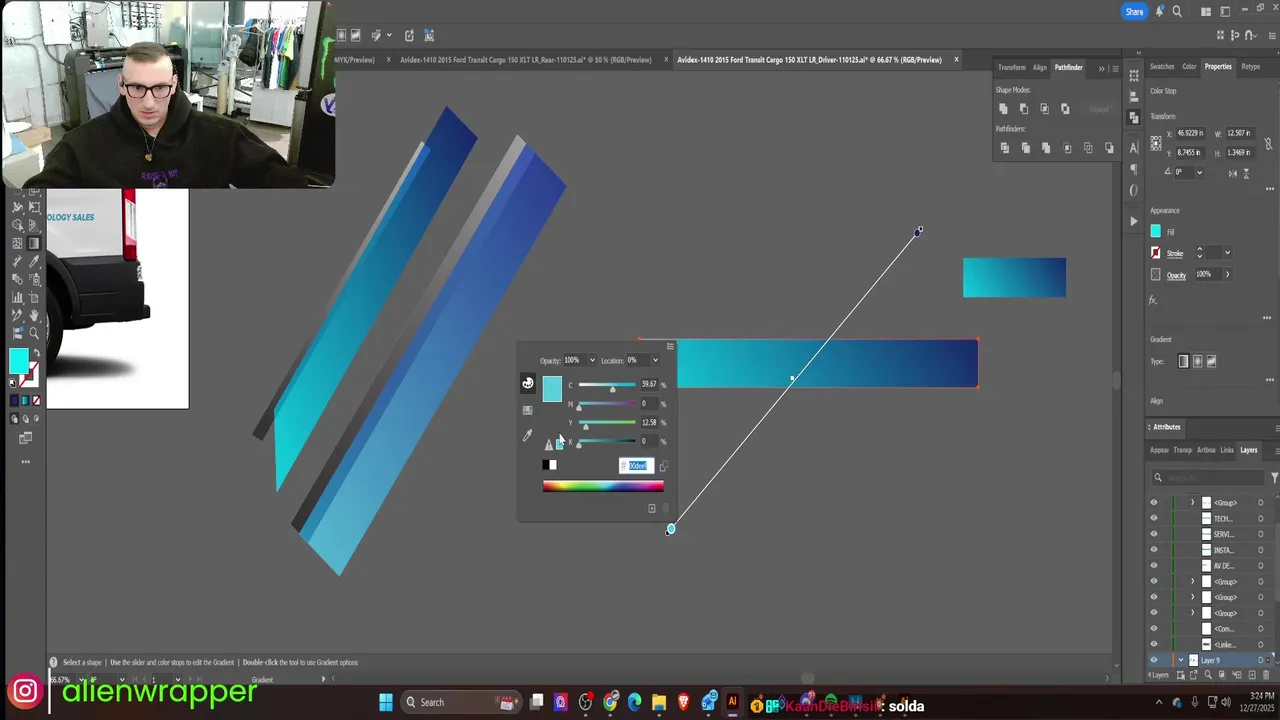The width and height of the screenshot is (1280, 720).
Task: Select the Eyedropper tool in the toolbar
Action: (x=33, y=261)
